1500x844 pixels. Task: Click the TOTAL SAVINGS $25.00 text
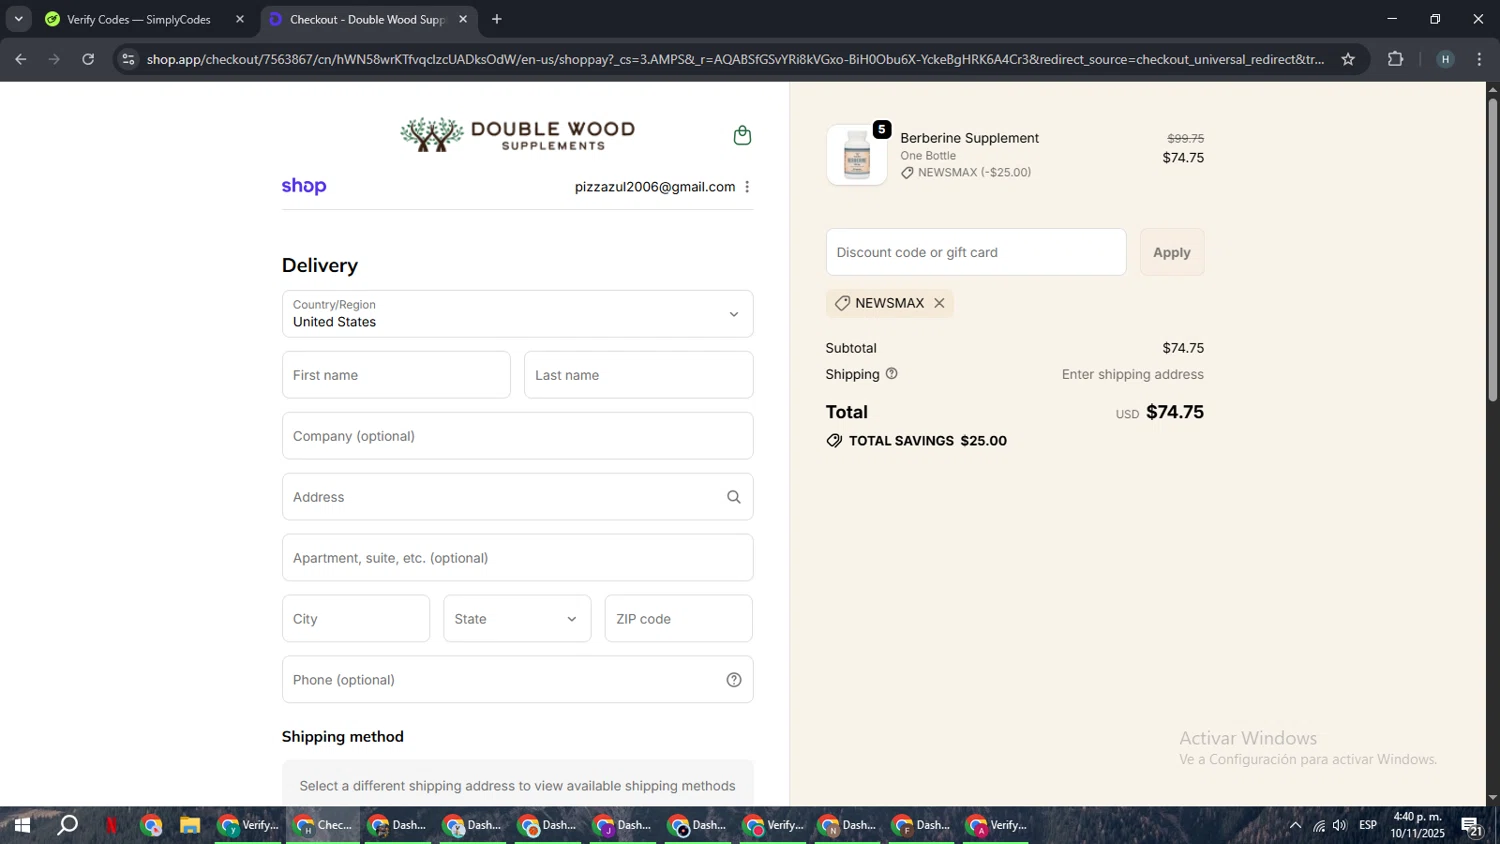[928, 441]
